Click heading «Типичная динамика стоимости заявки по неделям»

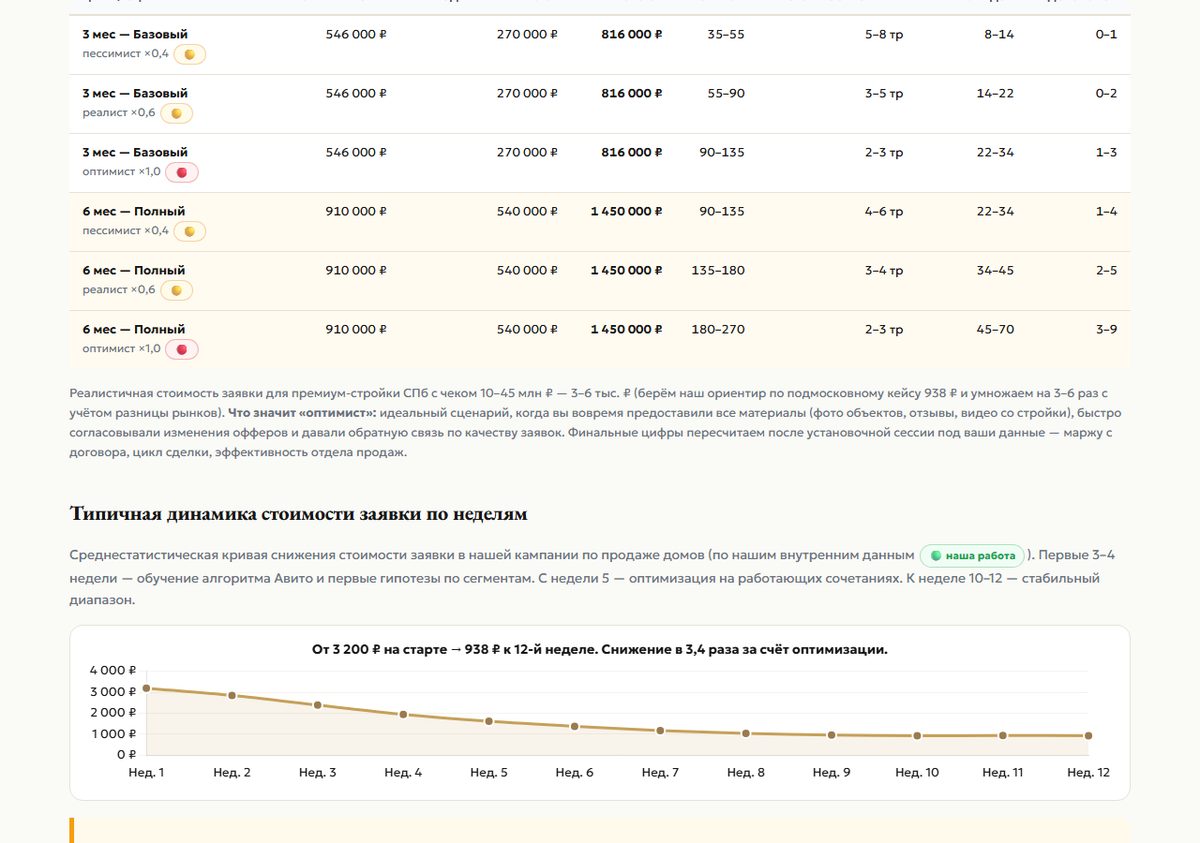coord(298,514)
